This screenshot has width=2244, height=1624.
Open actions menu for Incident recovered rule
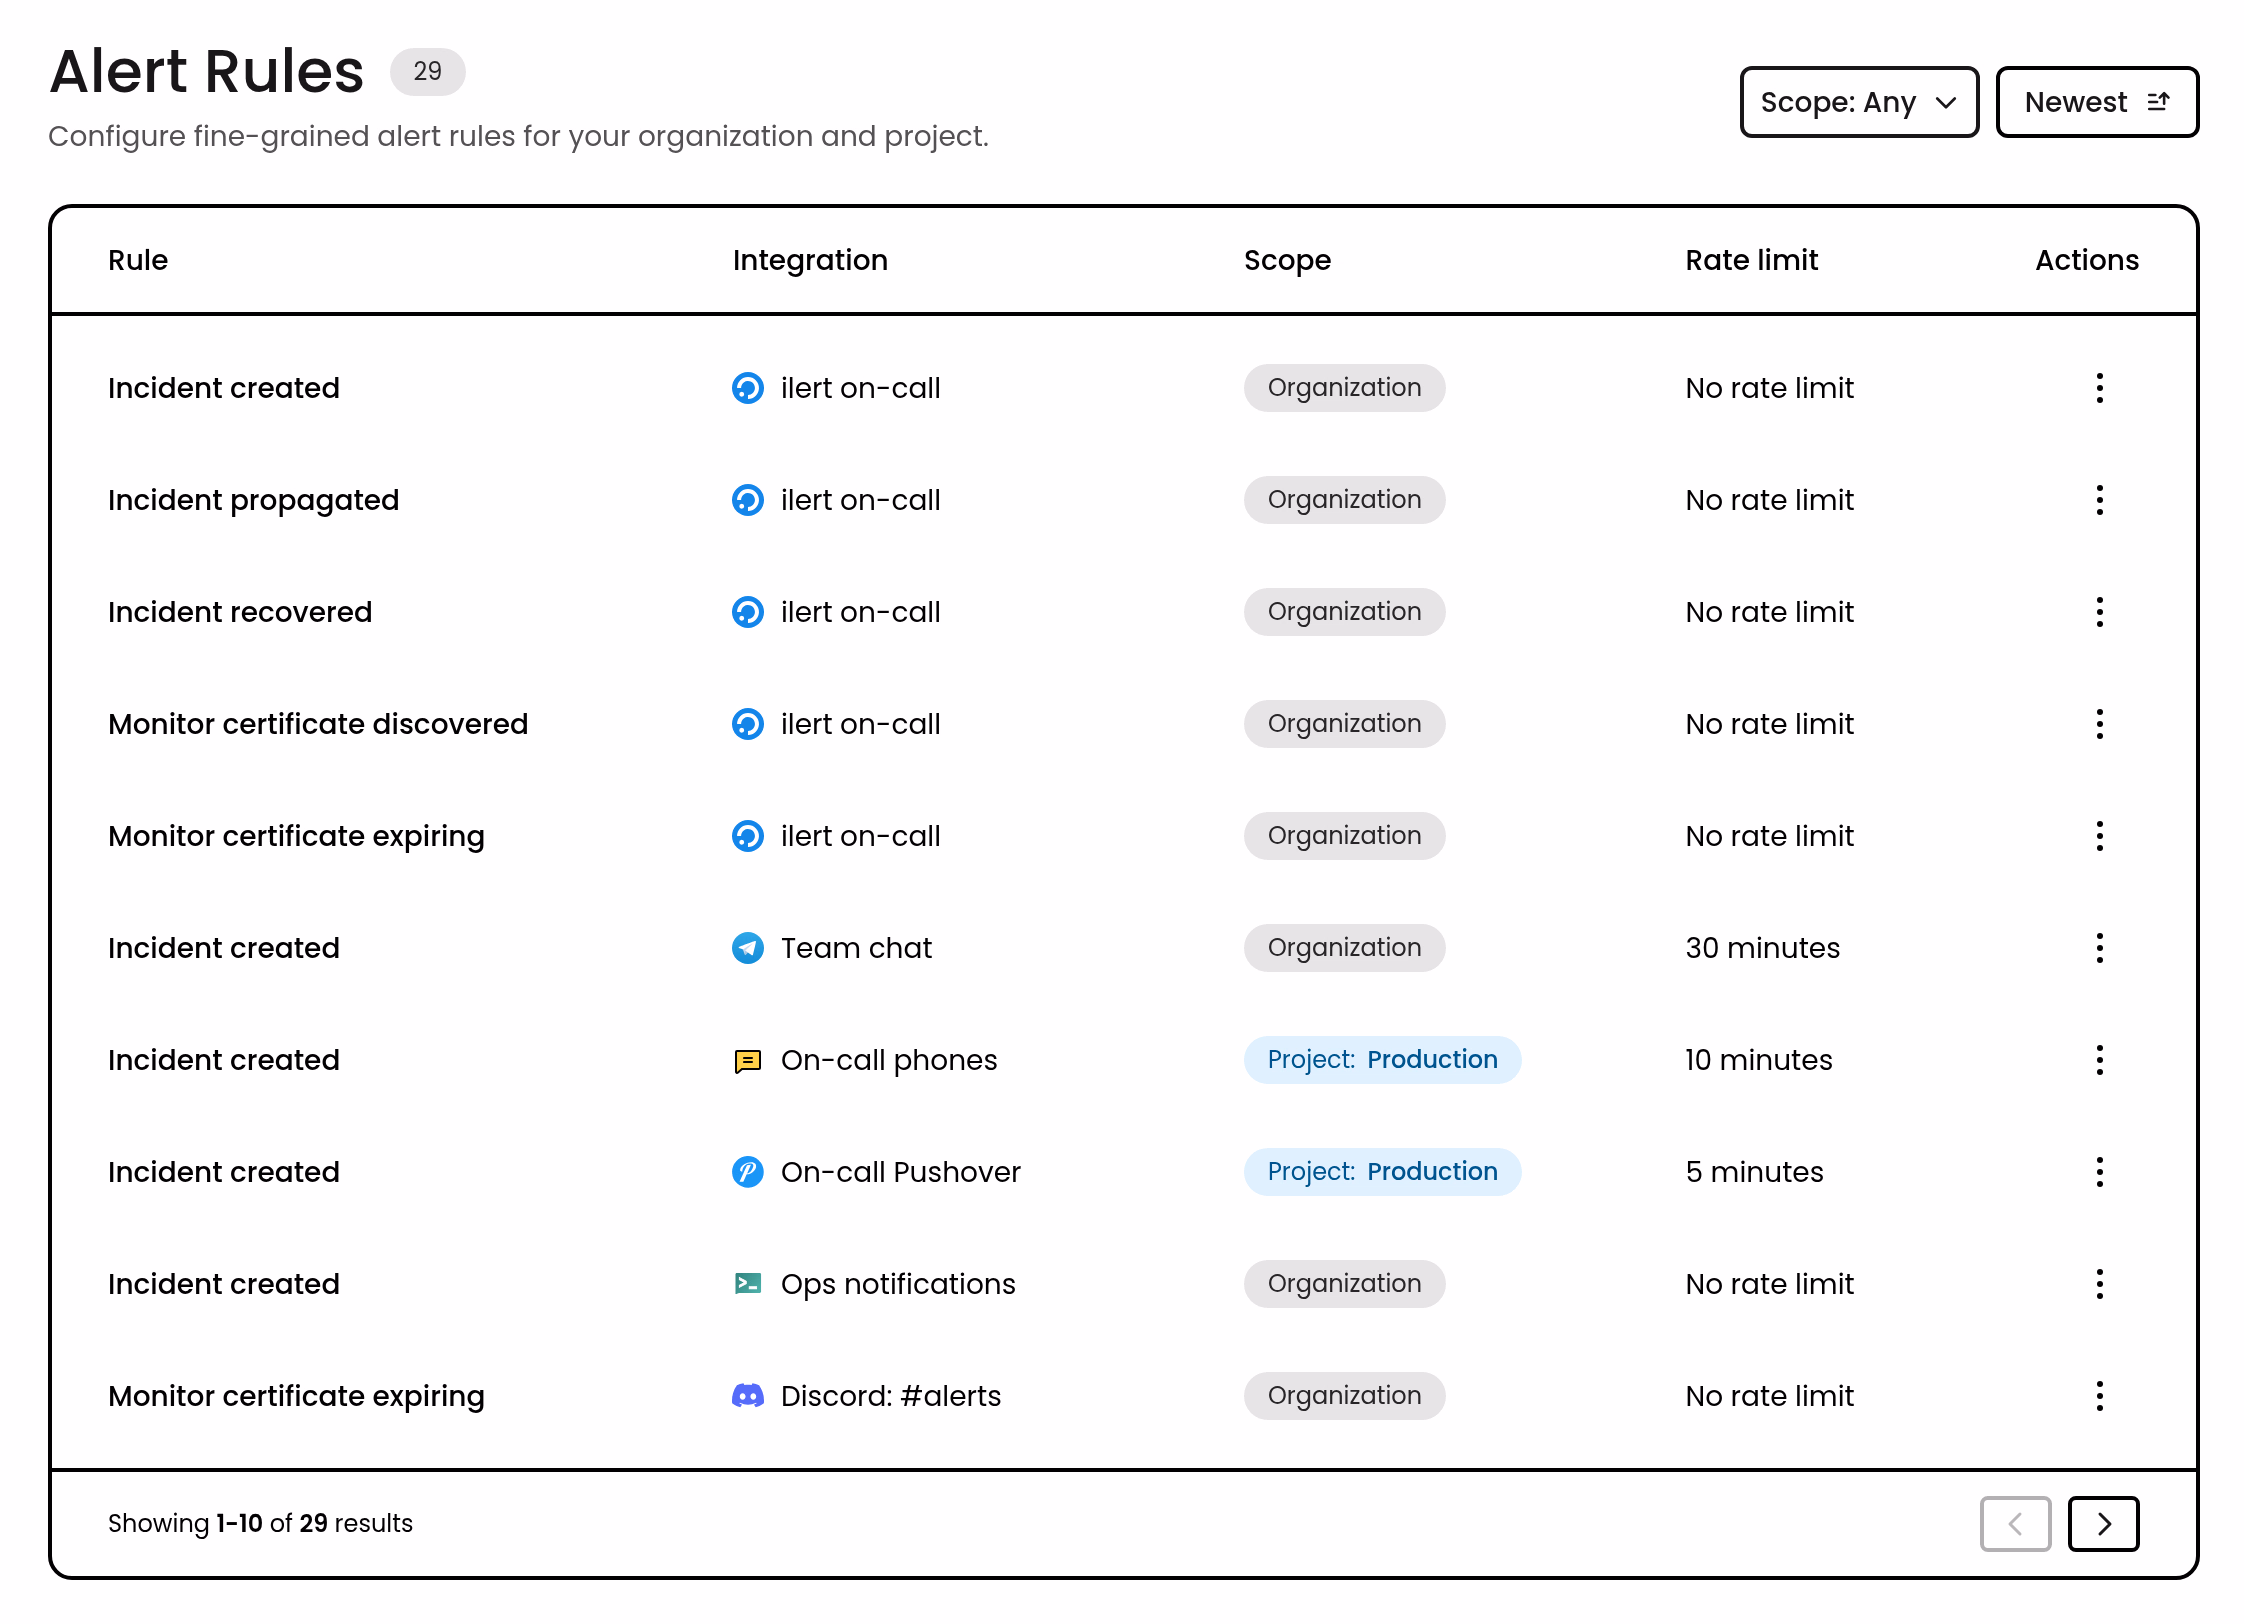click(x=2099, y=612)
